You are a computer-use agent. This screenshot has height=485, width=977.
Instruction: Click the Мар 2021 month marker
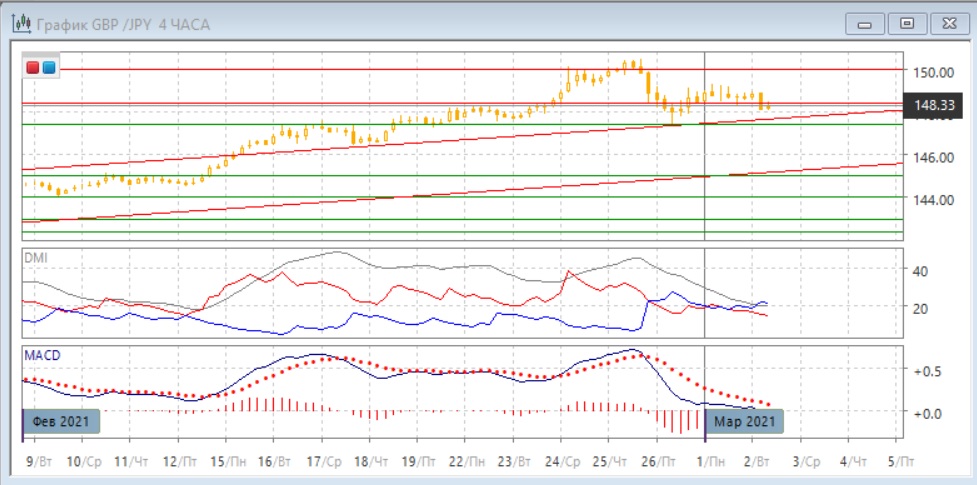click(x=745, y=422)
